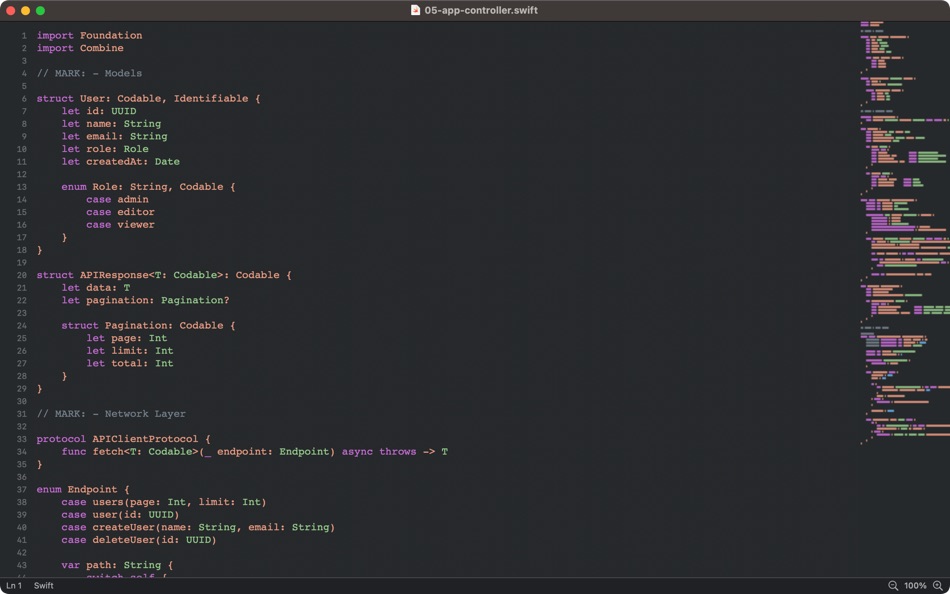Click the 'let page: Int' line
The image size is (950, 594).
[x=127, y=338]
